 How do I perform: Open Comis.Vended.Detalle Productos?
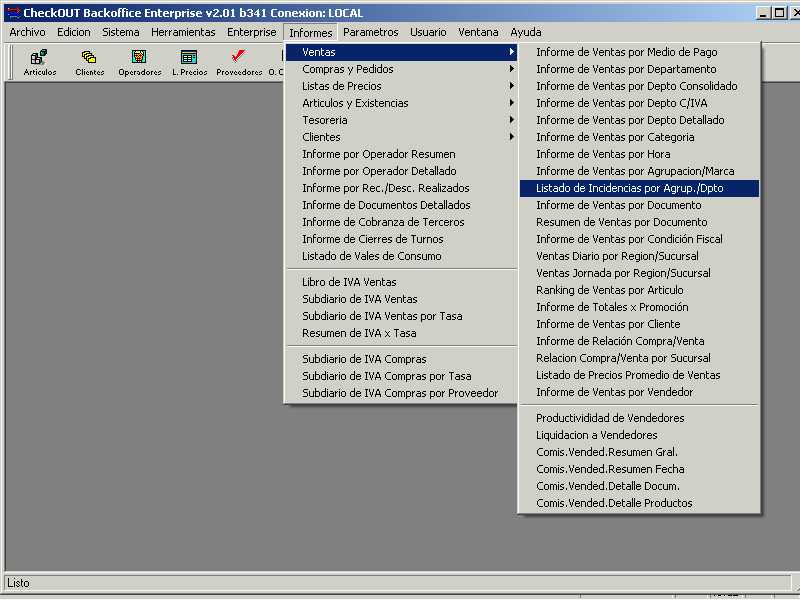(639, 503)
